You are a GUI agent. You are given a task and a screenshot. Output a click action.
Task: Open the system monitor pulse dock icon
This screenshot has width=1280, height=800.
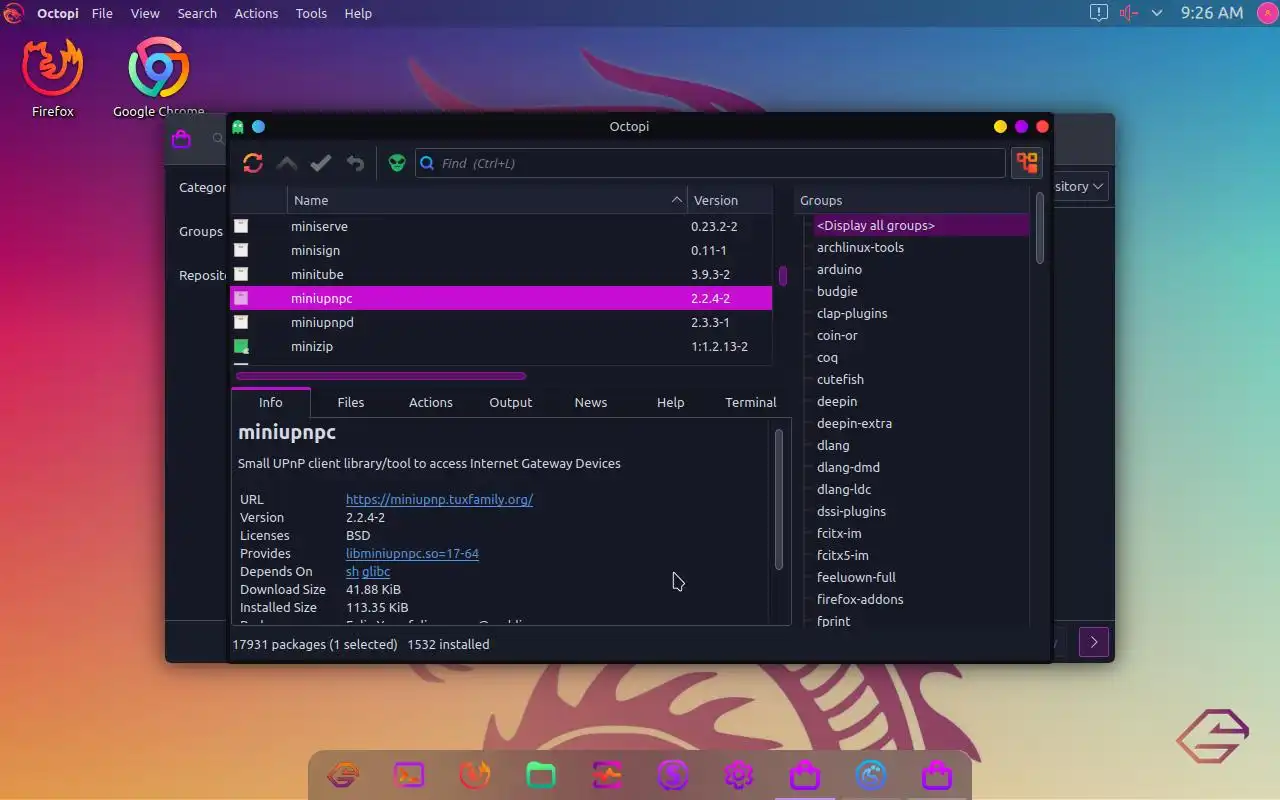coord(607,775)
